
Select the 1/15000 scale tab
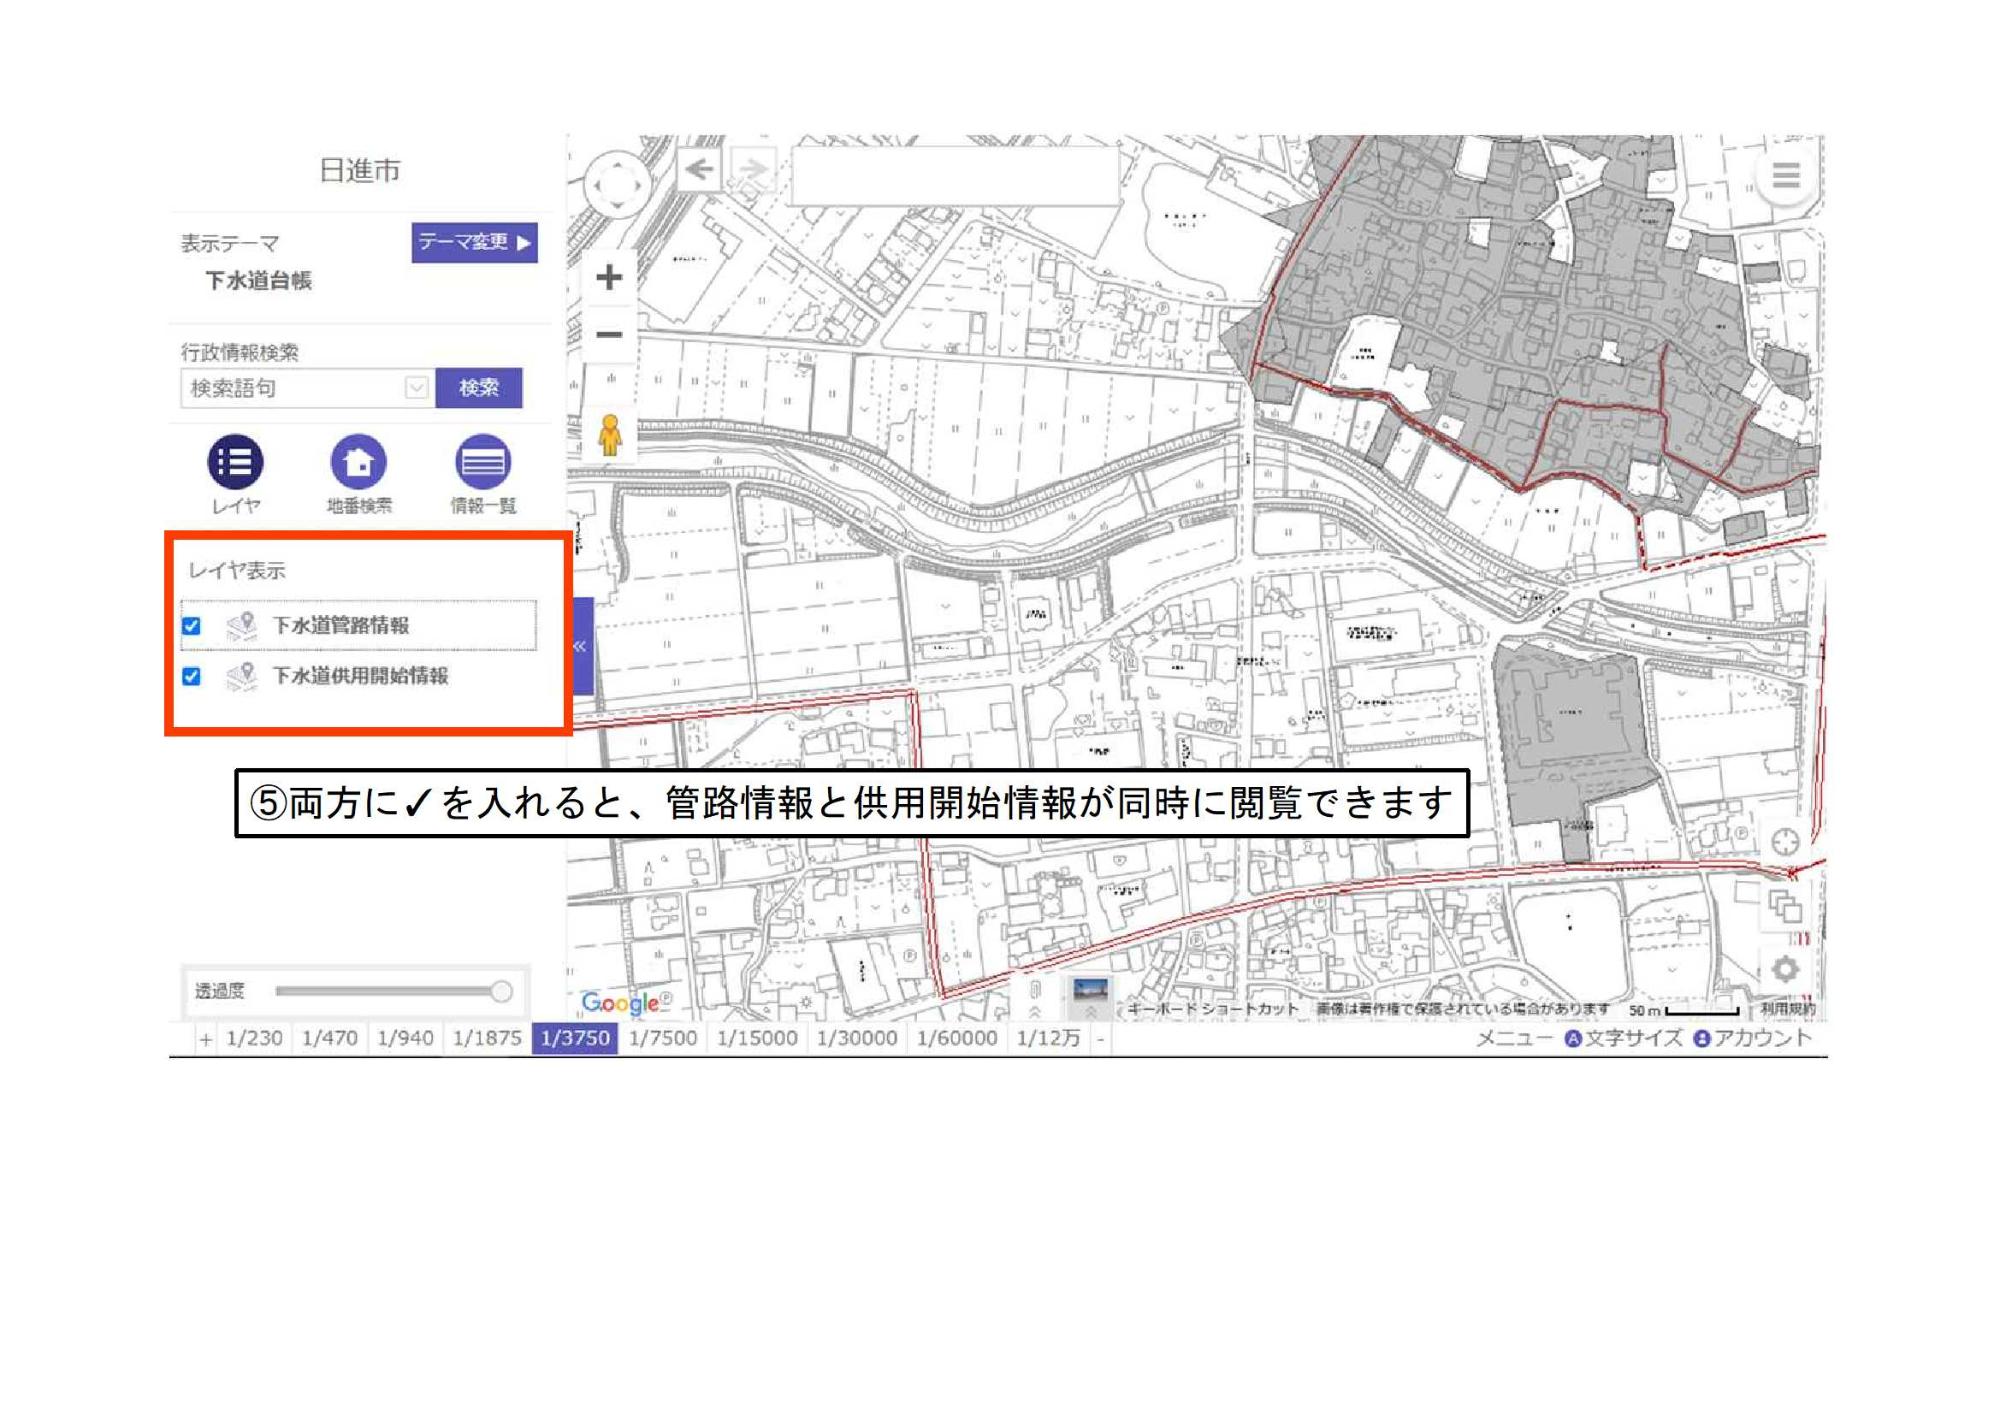click(x=757, y=1038)
